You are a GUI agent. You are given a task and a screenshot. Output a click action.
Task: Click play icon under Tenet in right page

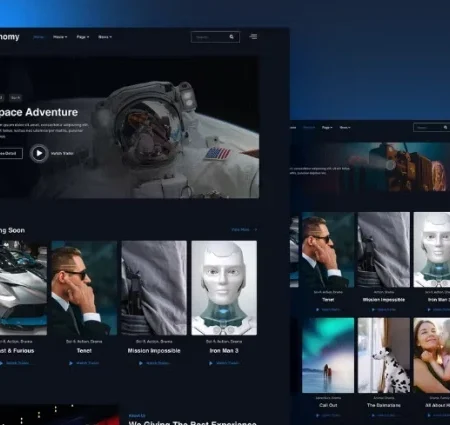(318, 310)
